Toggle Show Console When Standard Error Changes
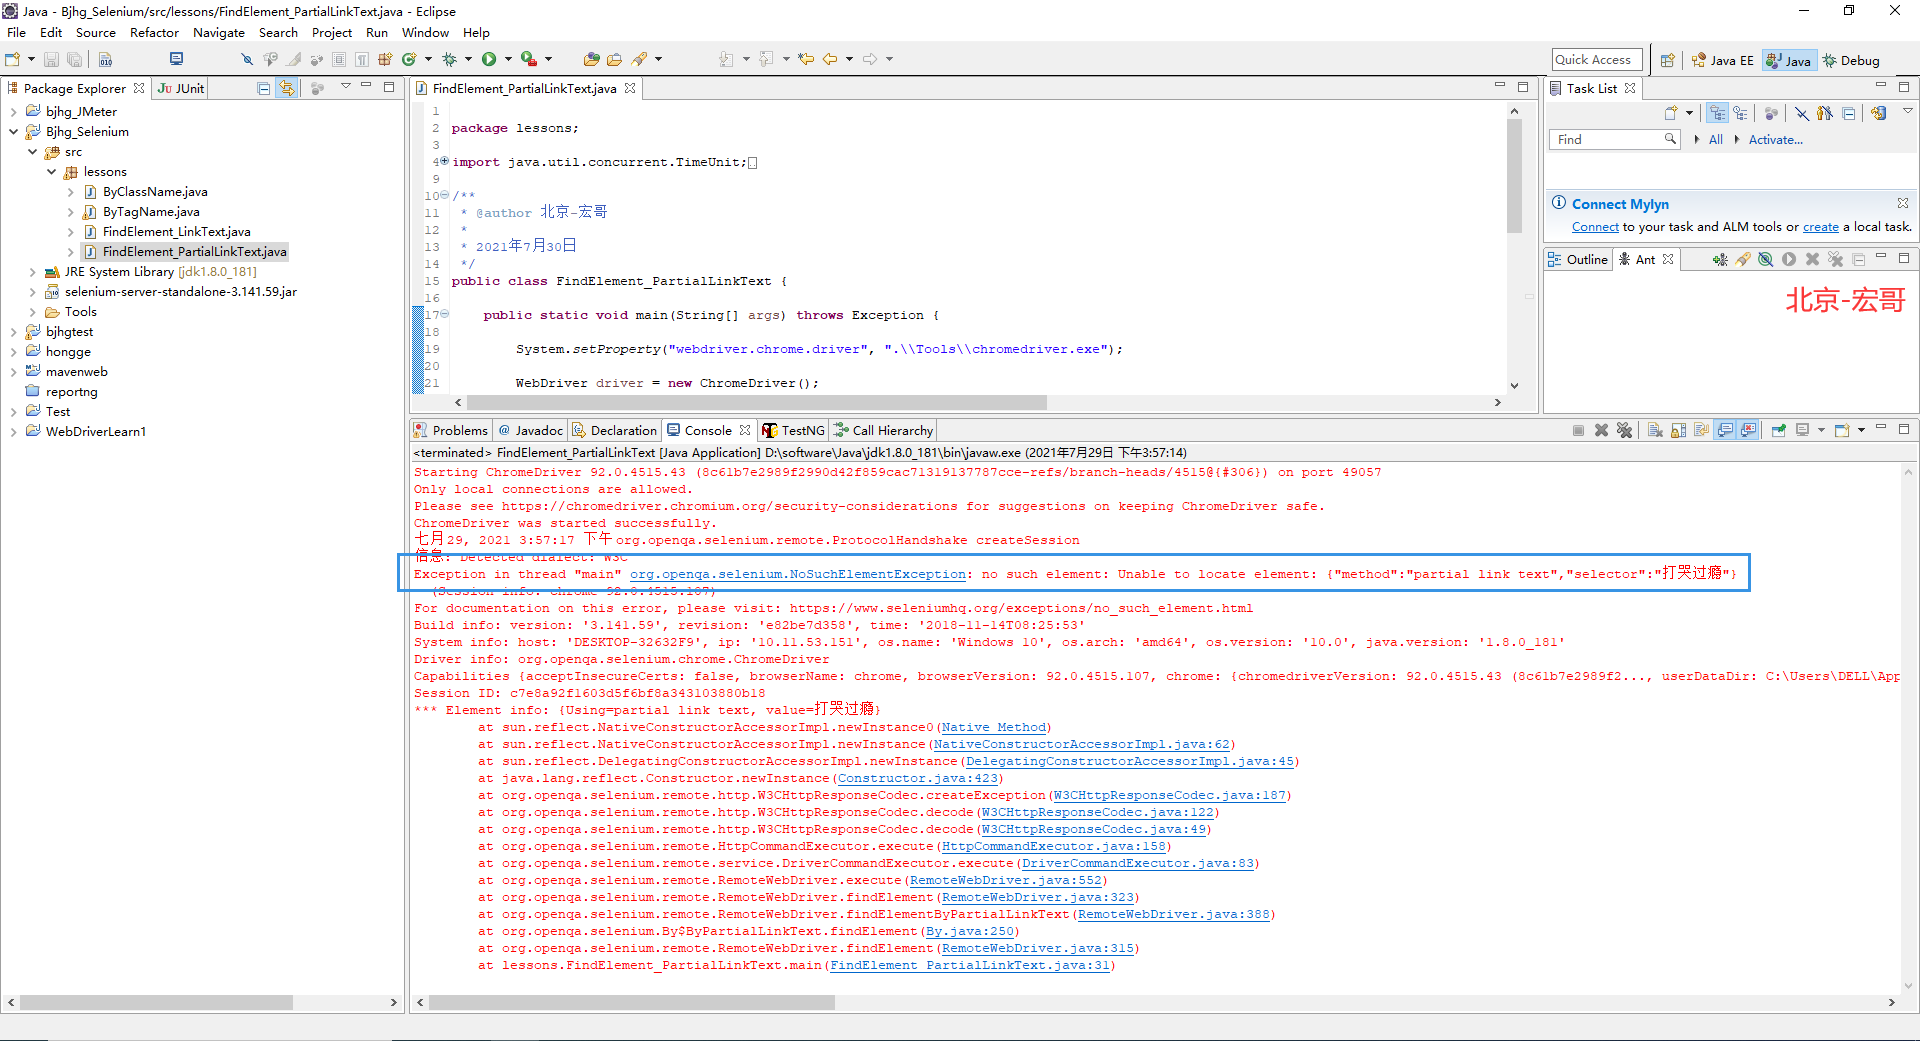The width and height of the screenshot is (1920, 1041). [1748, 430]
